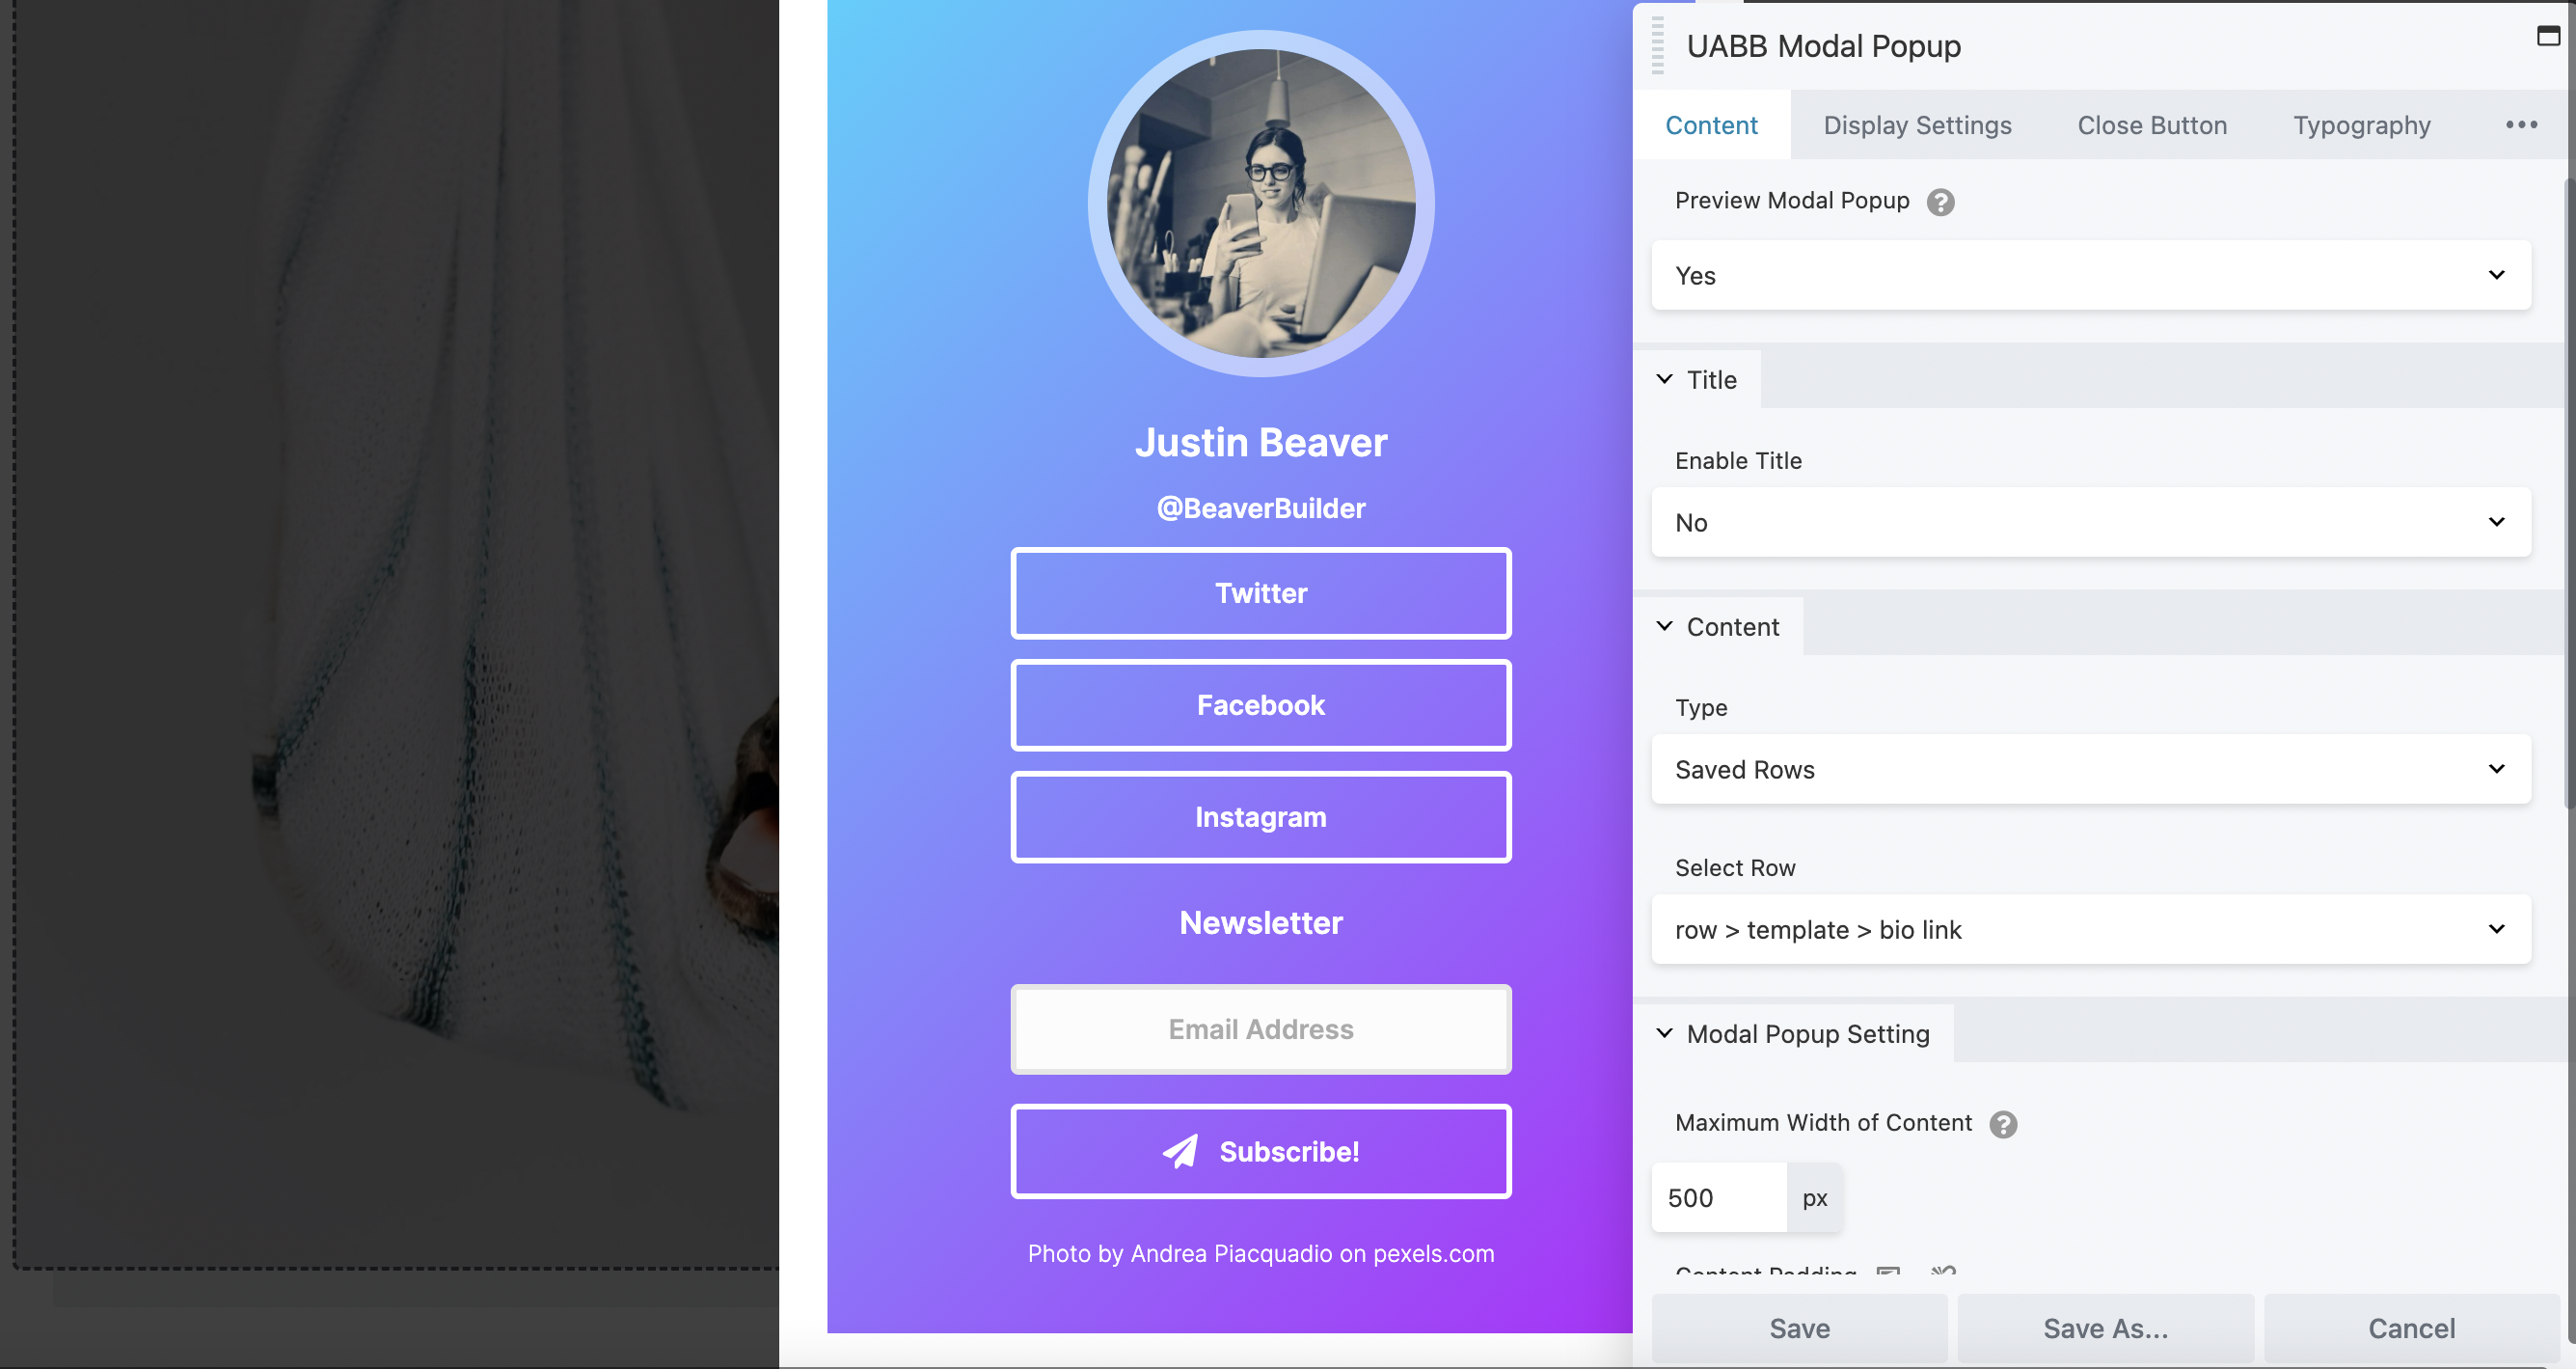The width and height of the screenshot is (2576, 1369).
Task: Click the help icon for Maximum Width of Content
Action: point(2002,1124)
